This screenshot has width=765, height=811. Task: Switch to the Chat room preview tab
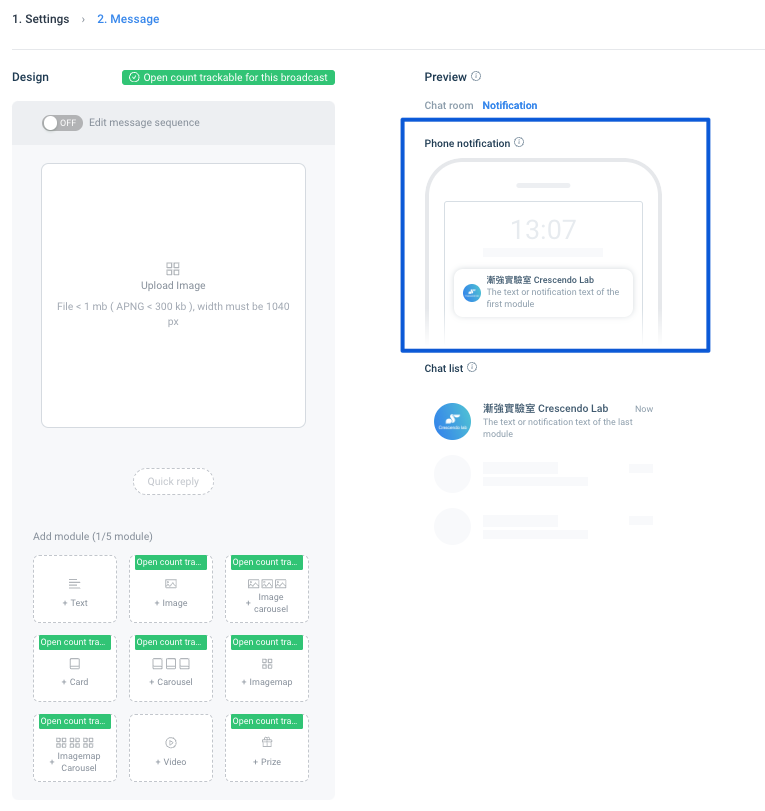pyautogui.click(x=448, y=105)
